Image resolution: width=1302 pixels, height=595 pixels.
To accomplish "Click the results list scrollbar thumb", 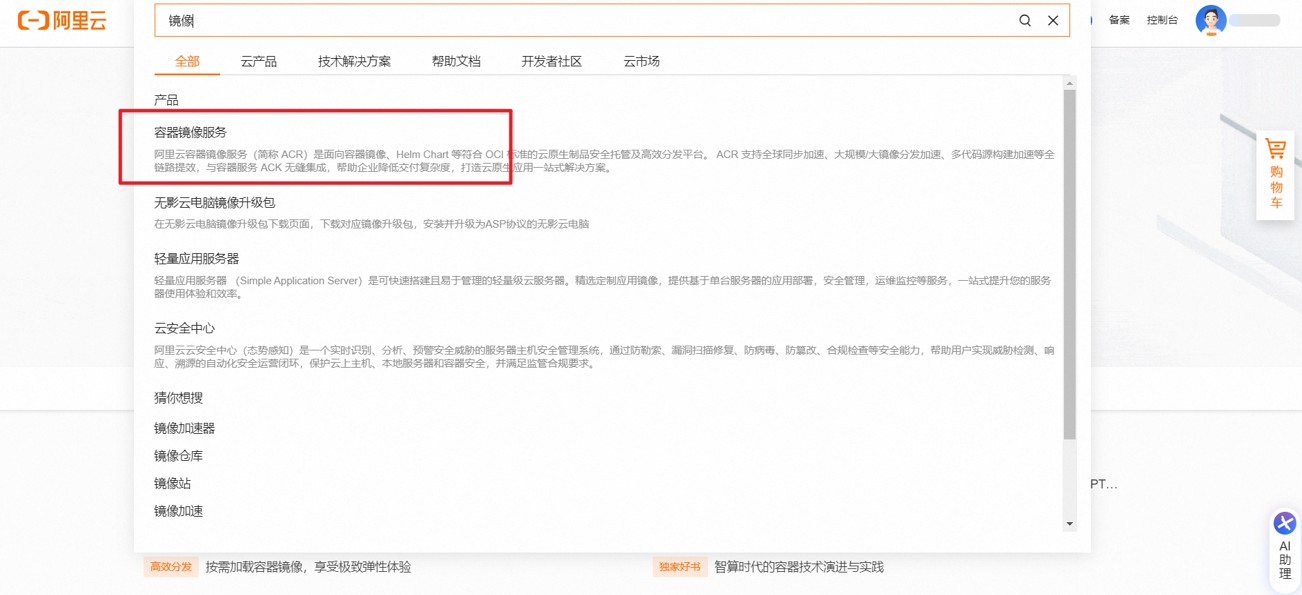I will (1070, 265).
